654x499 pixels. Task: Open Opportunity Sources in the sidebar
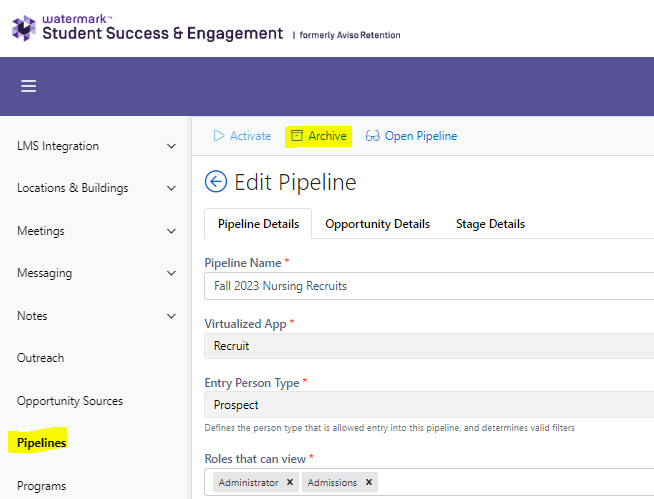coord(70,401)
